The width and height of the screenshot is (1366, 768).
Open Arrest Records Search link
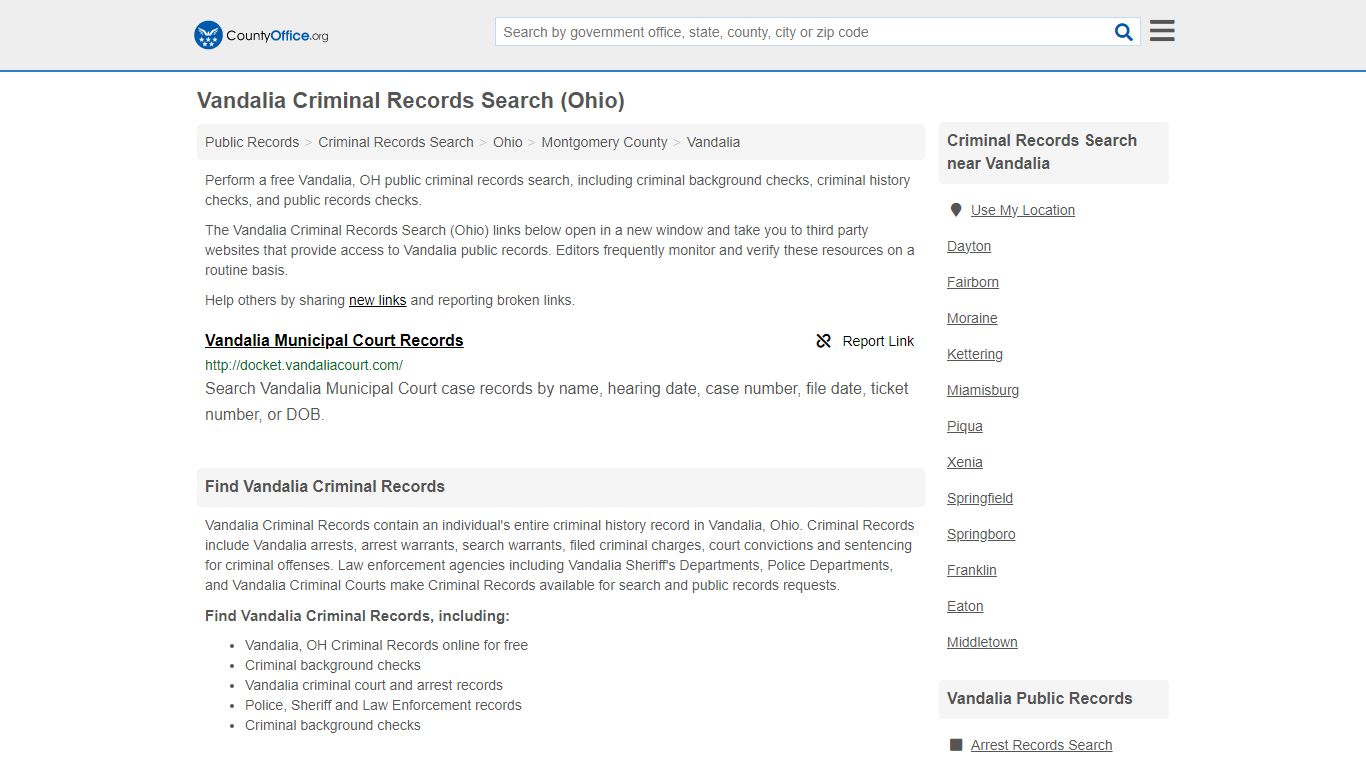(1041, 745)
